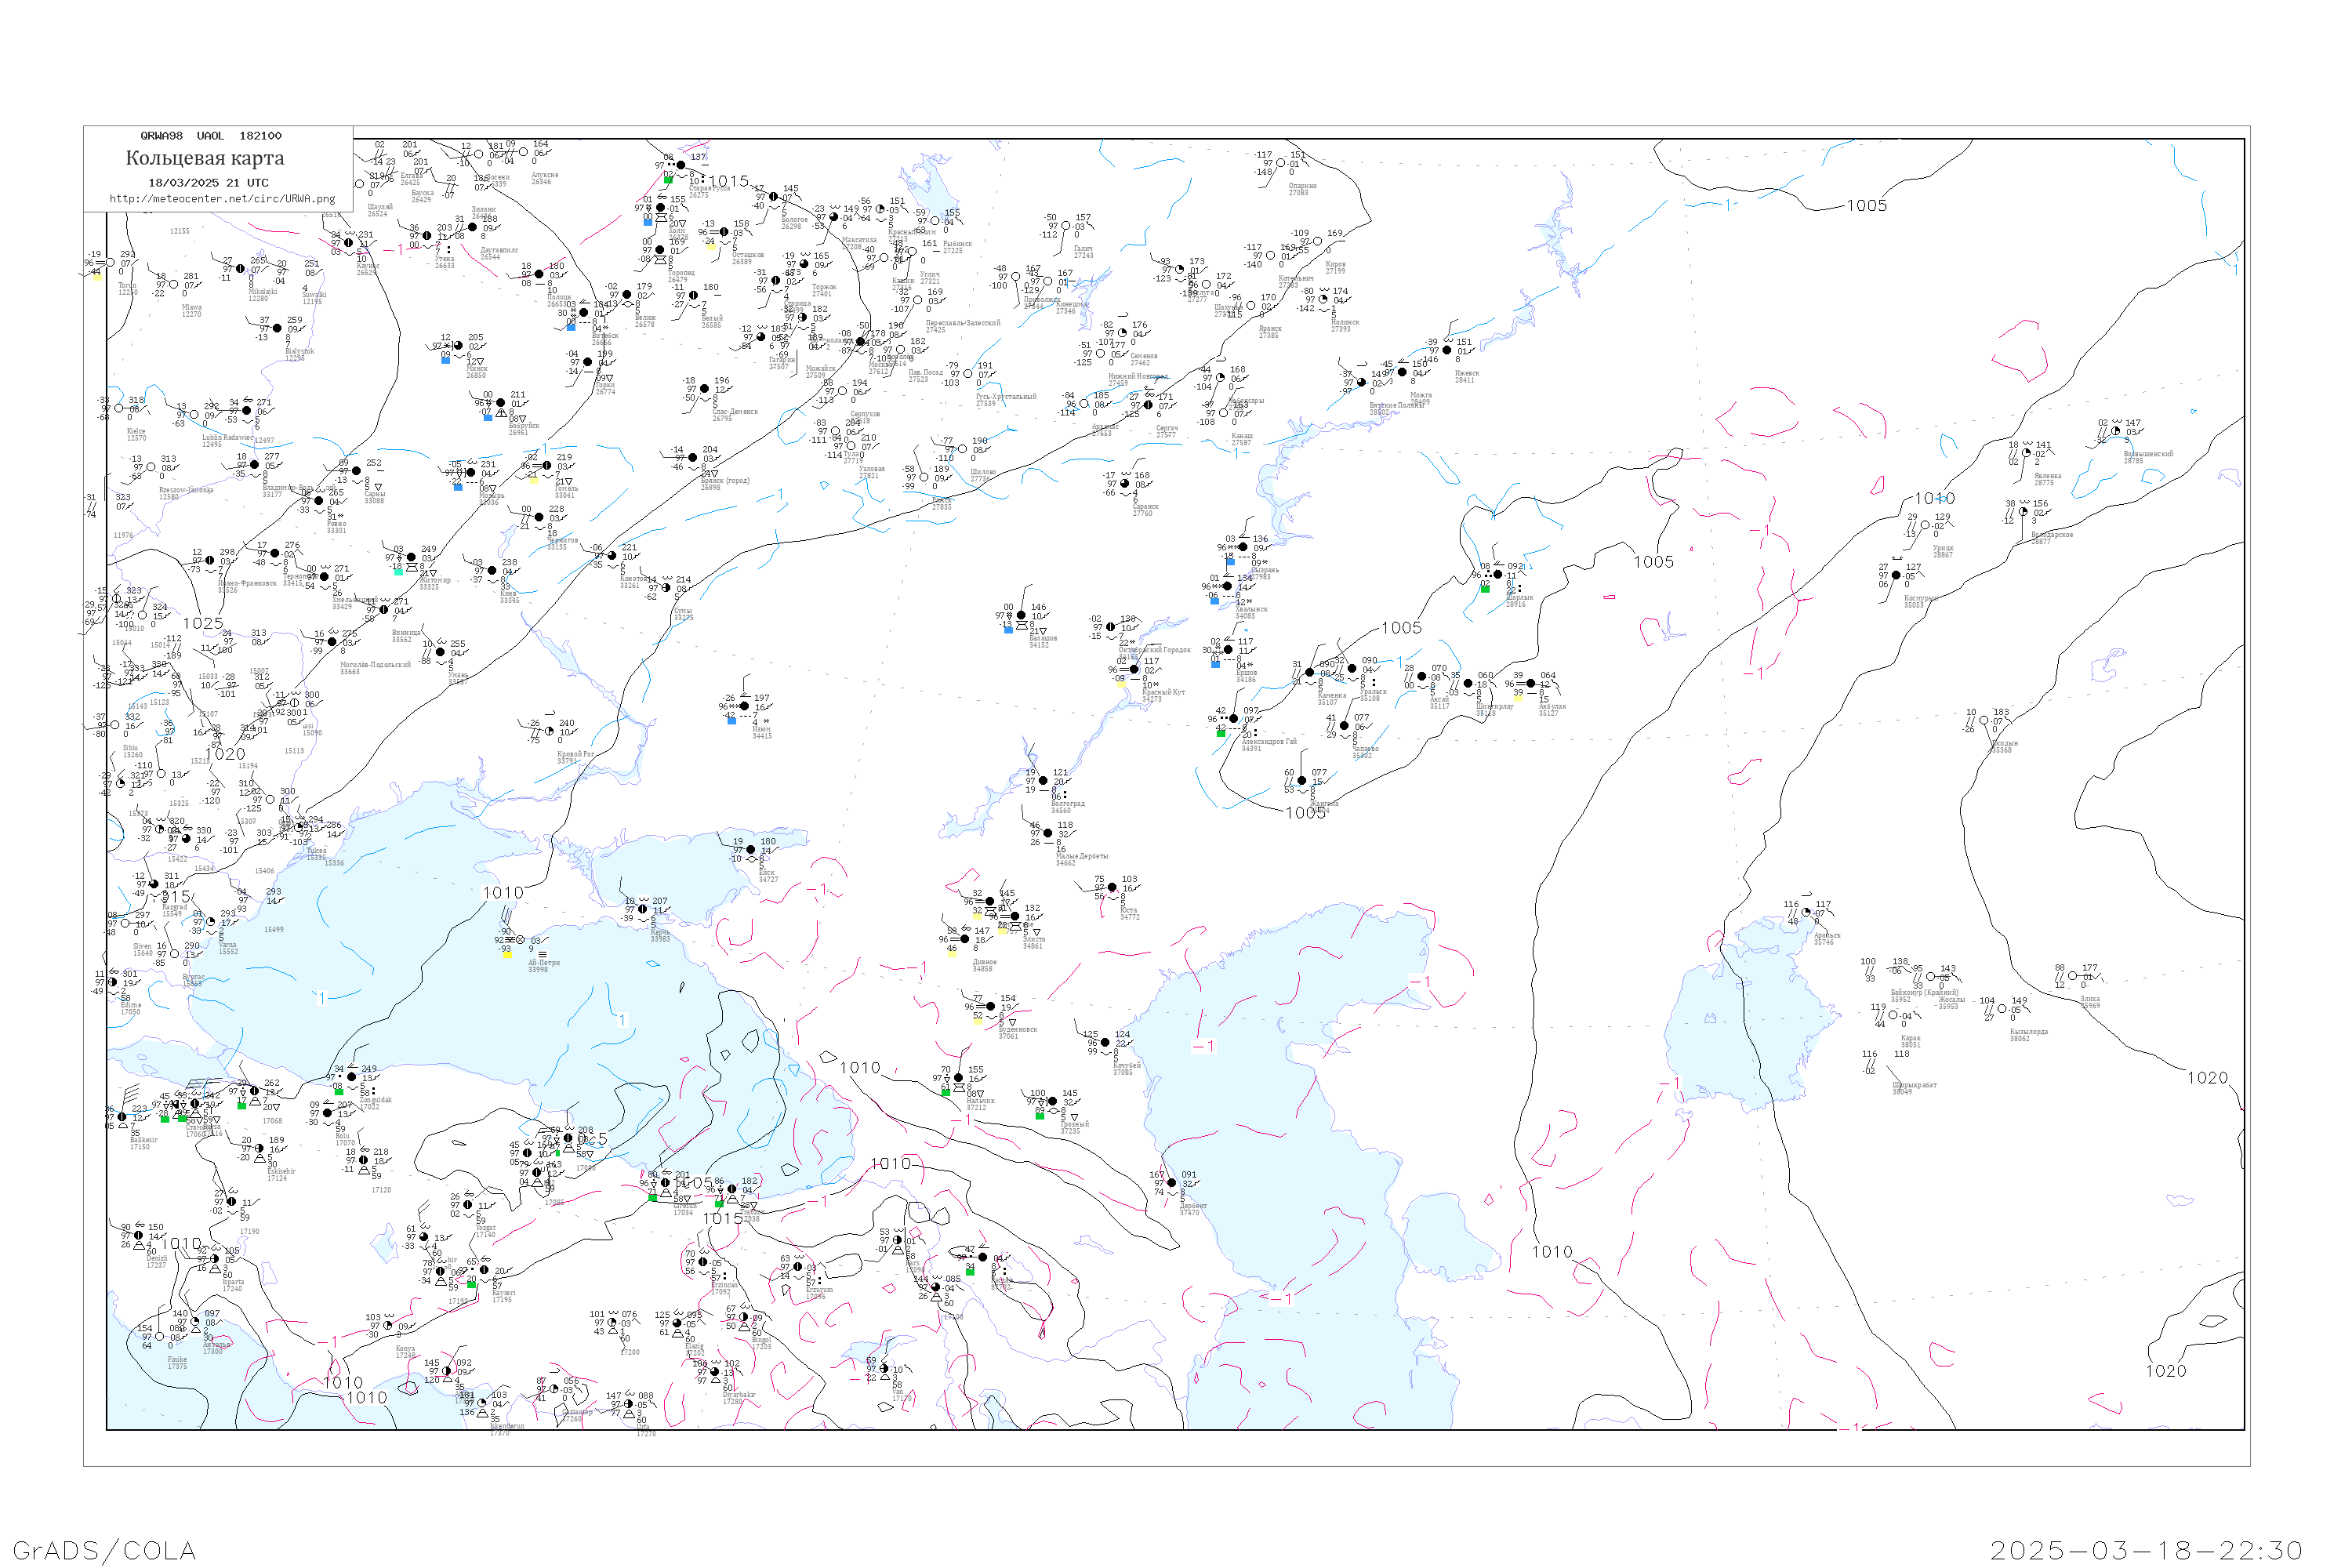Click the Bialystok station circle marker
Image resolution: width=2352 pixels, height=1568 pixels.
(x=277, y=328)
